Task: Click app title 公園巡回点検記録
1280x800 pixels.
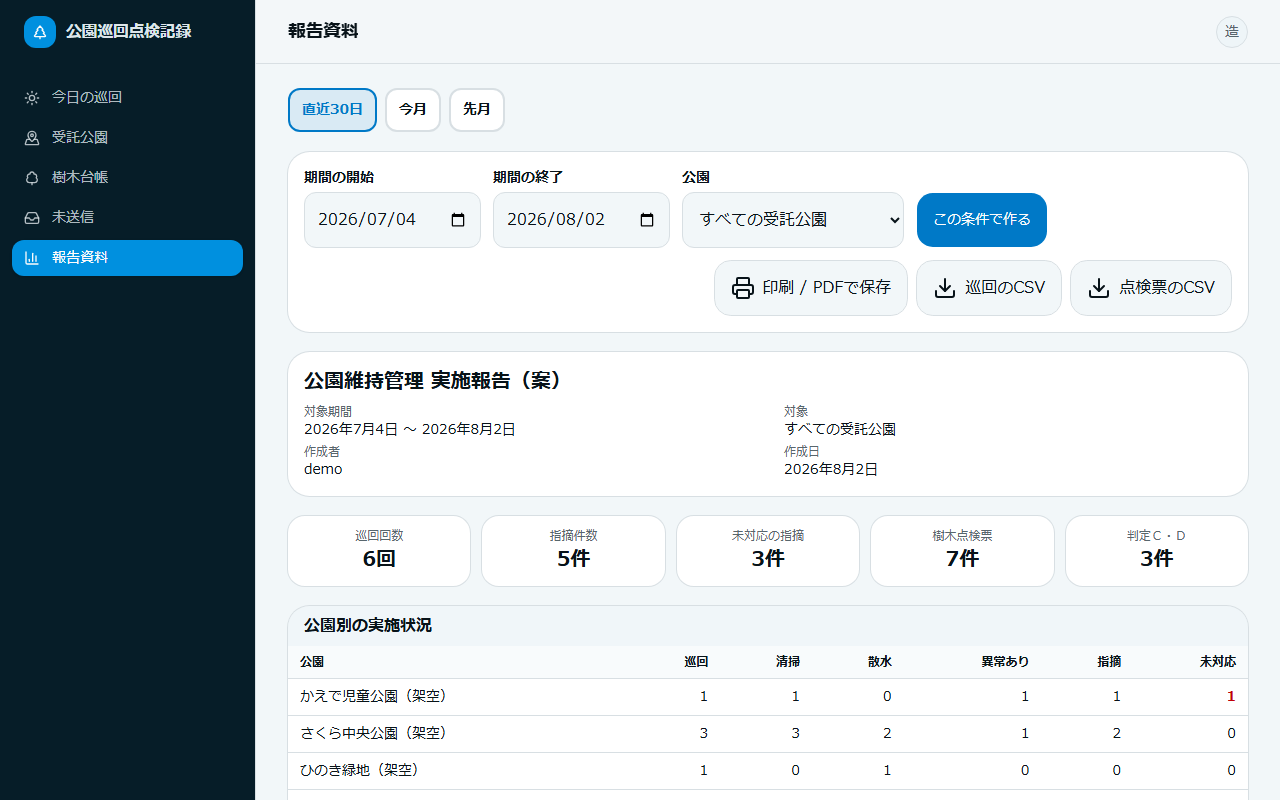Action: pos(128,32)
